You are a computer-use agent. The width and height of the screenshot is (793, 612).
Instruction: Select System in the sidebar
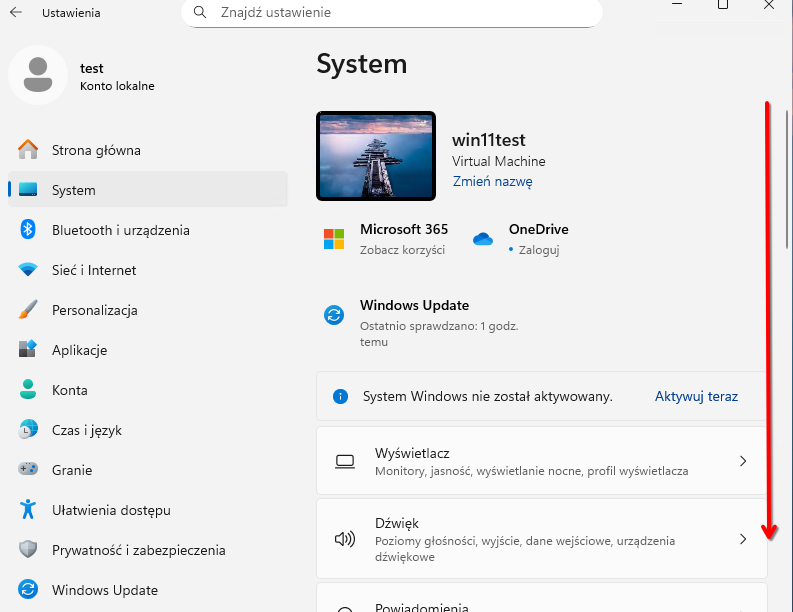[148, 190]
